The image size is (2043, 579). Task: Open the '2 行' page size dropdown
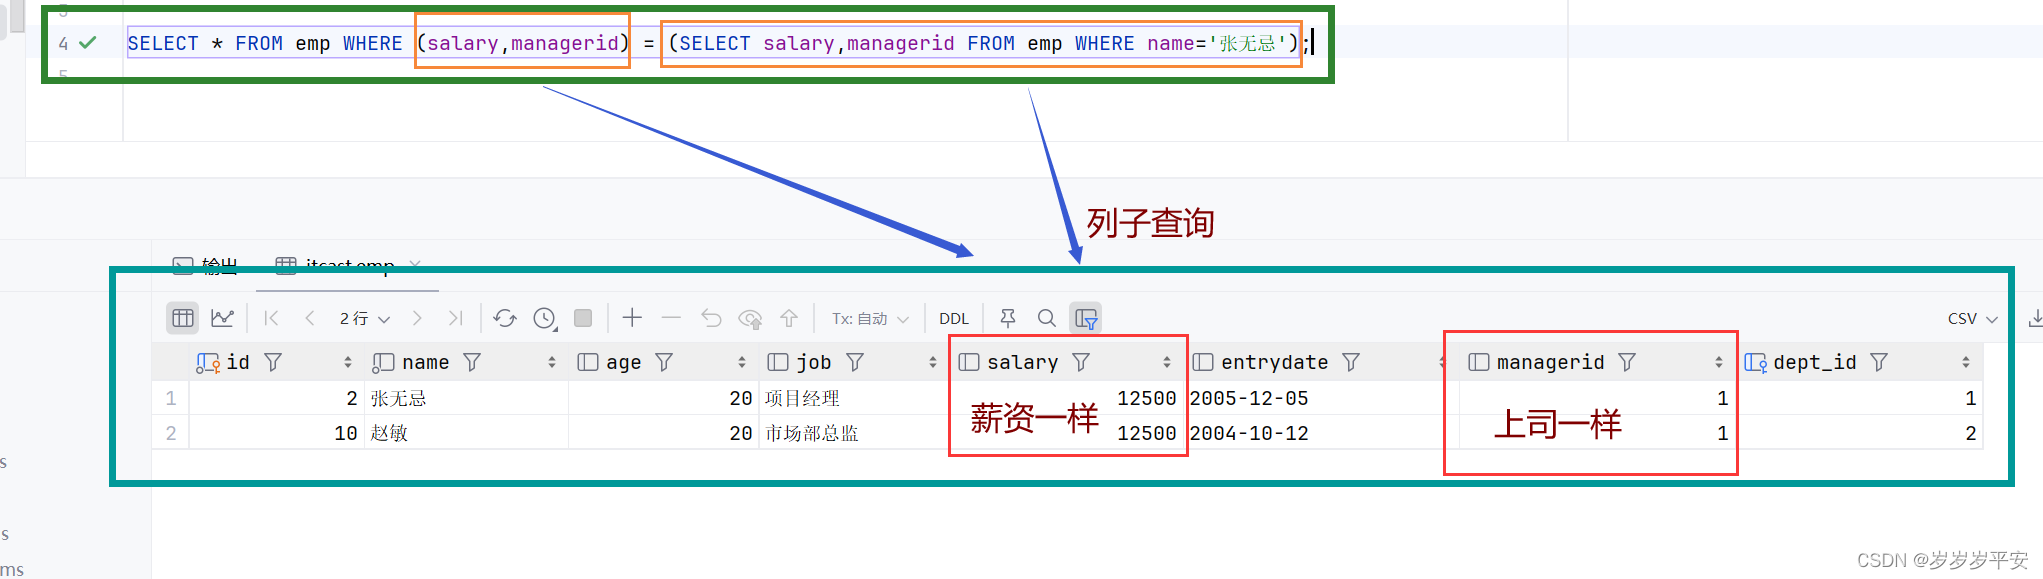point(365,318)
